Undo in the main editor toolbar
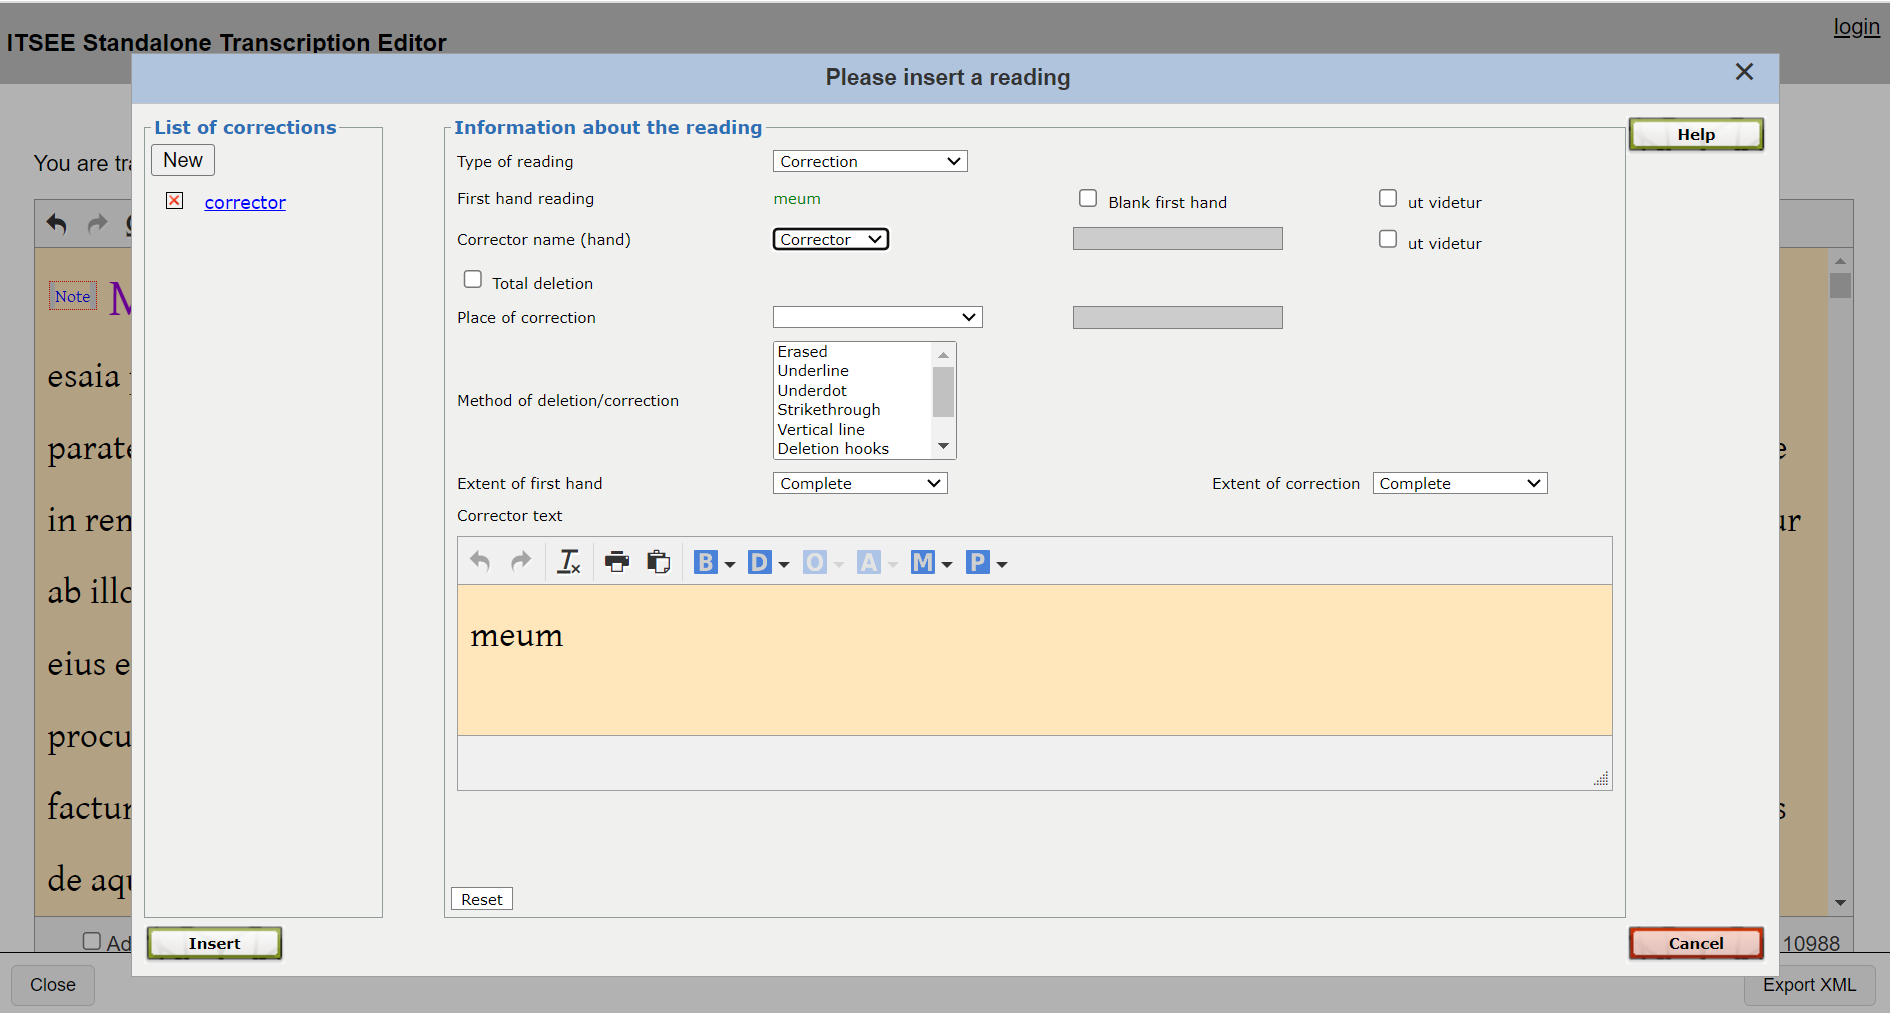 (57, 224)
